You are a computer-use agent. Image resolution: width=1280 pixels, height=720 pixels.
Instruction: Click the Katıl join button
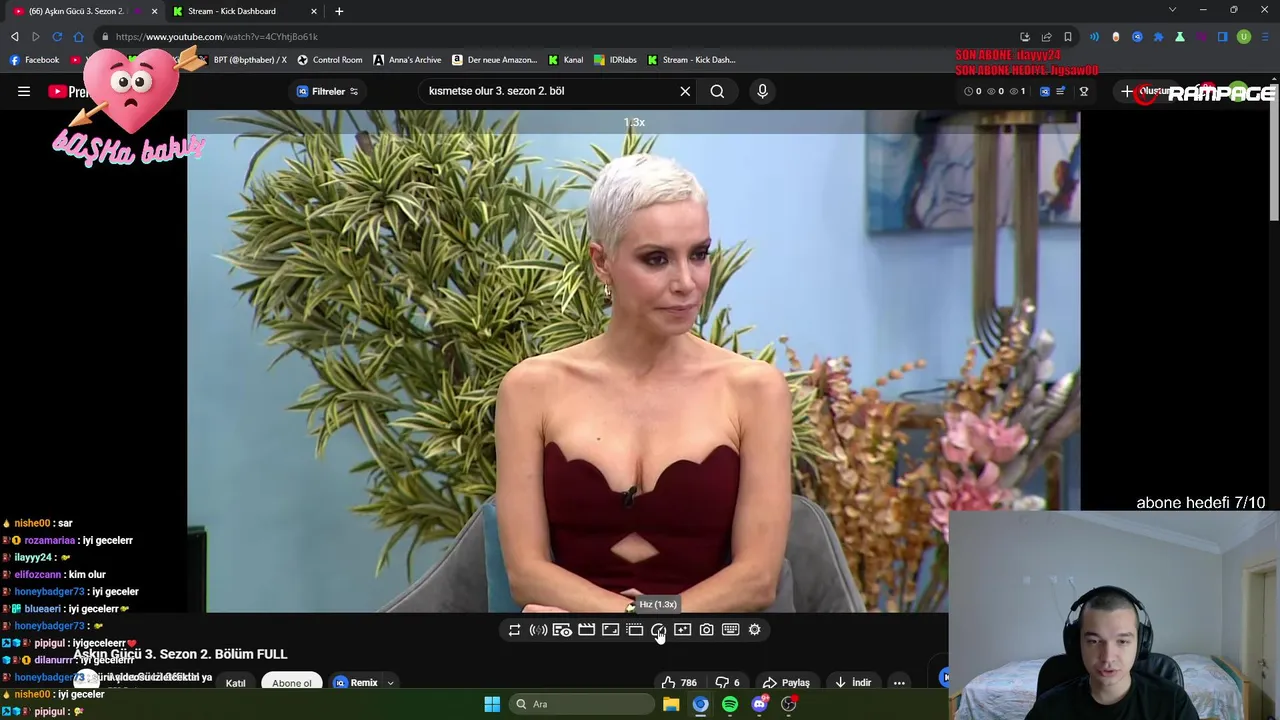(236, 683)
